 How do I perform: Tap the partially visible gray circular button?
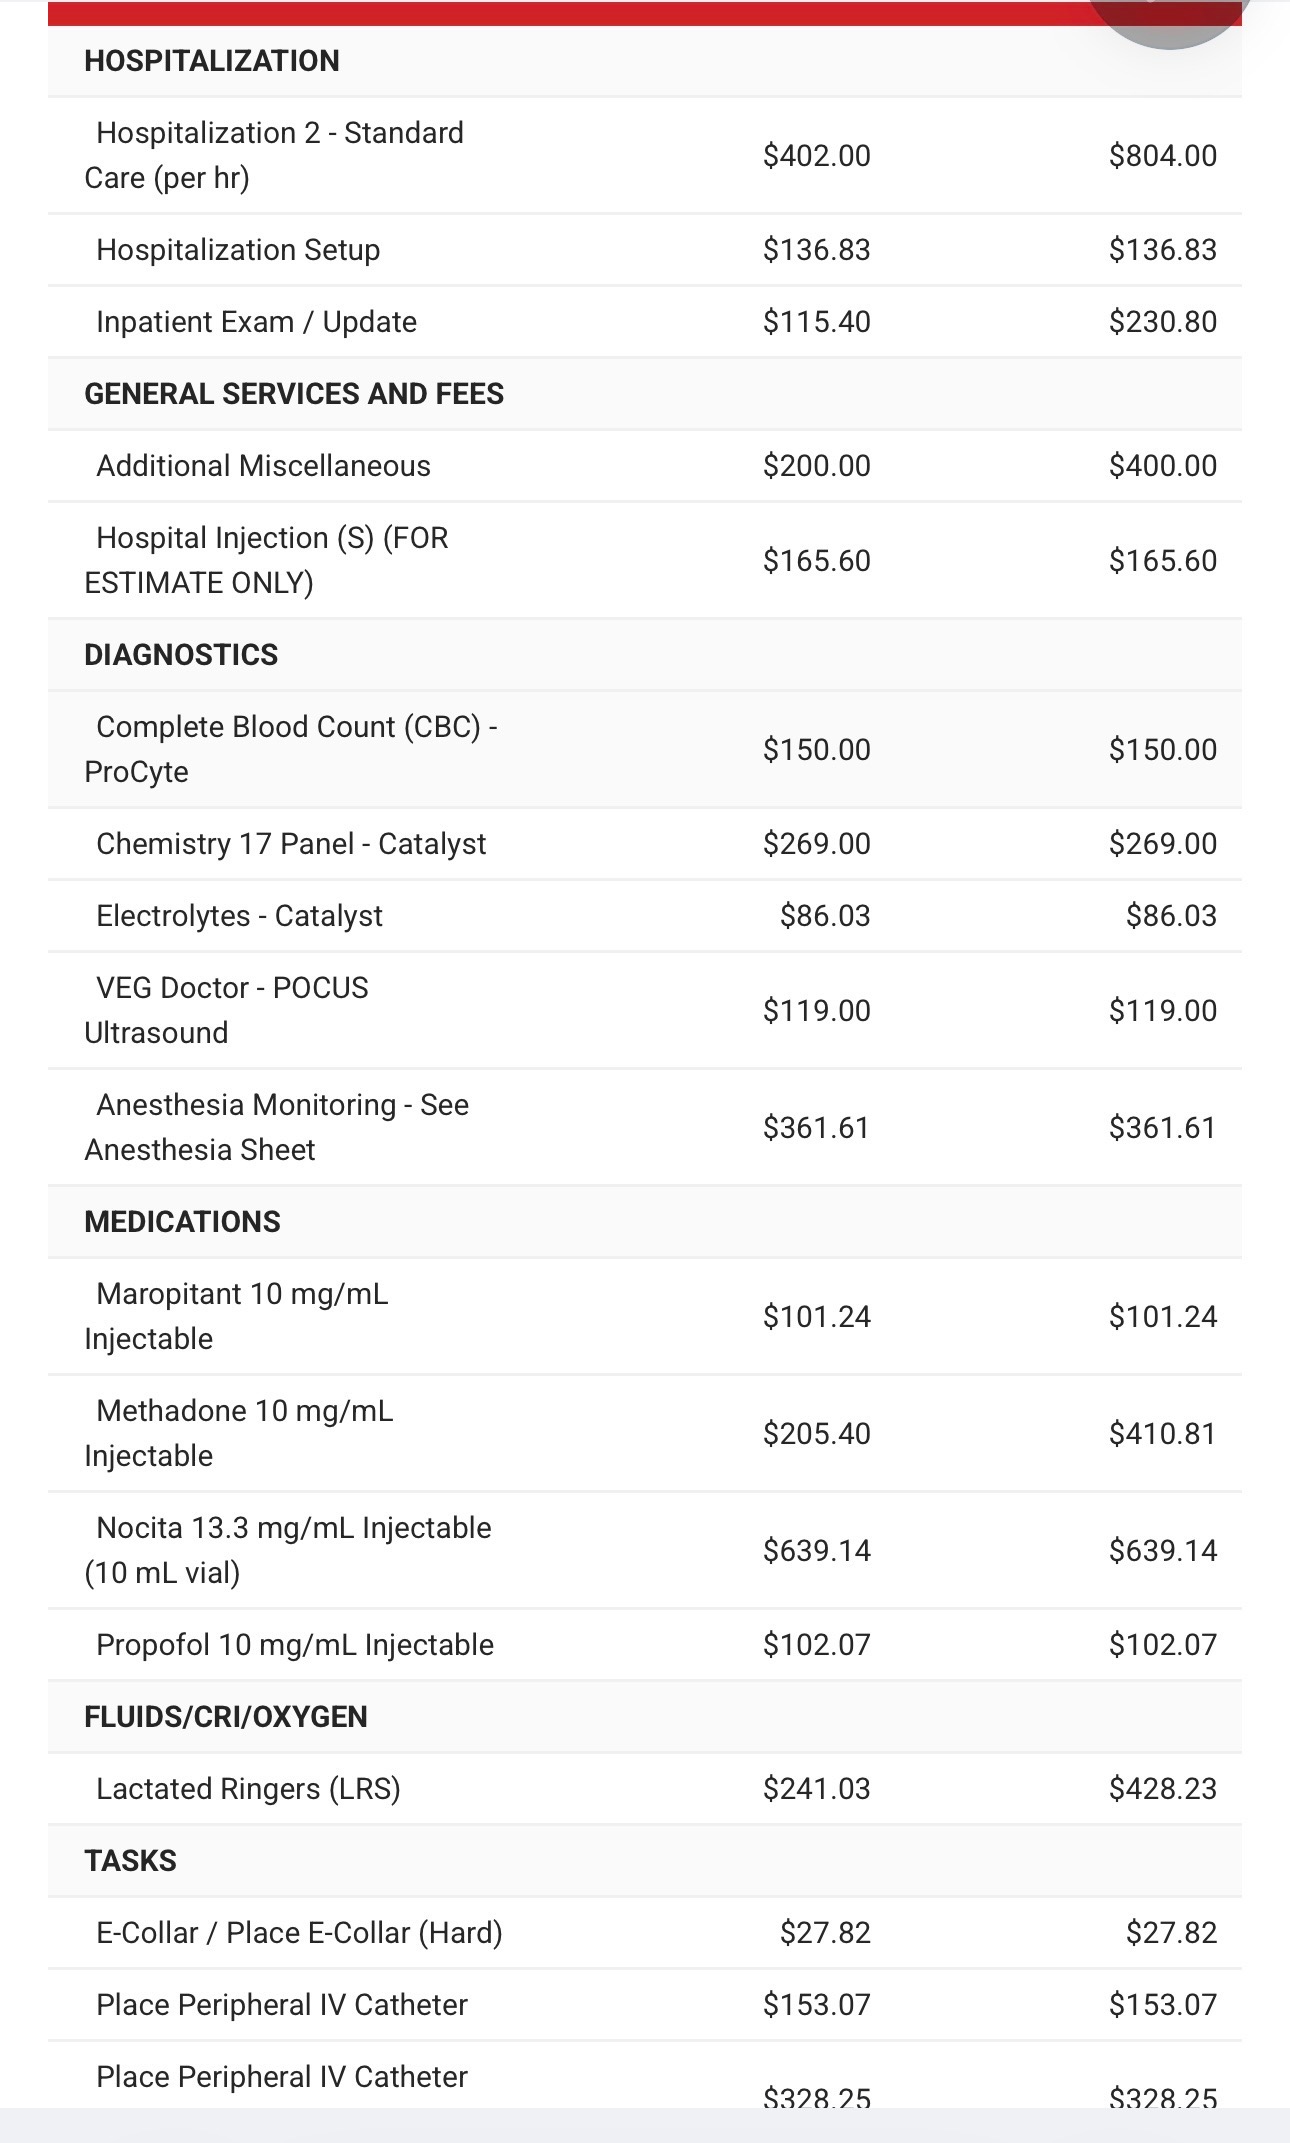click(1168, 18)
